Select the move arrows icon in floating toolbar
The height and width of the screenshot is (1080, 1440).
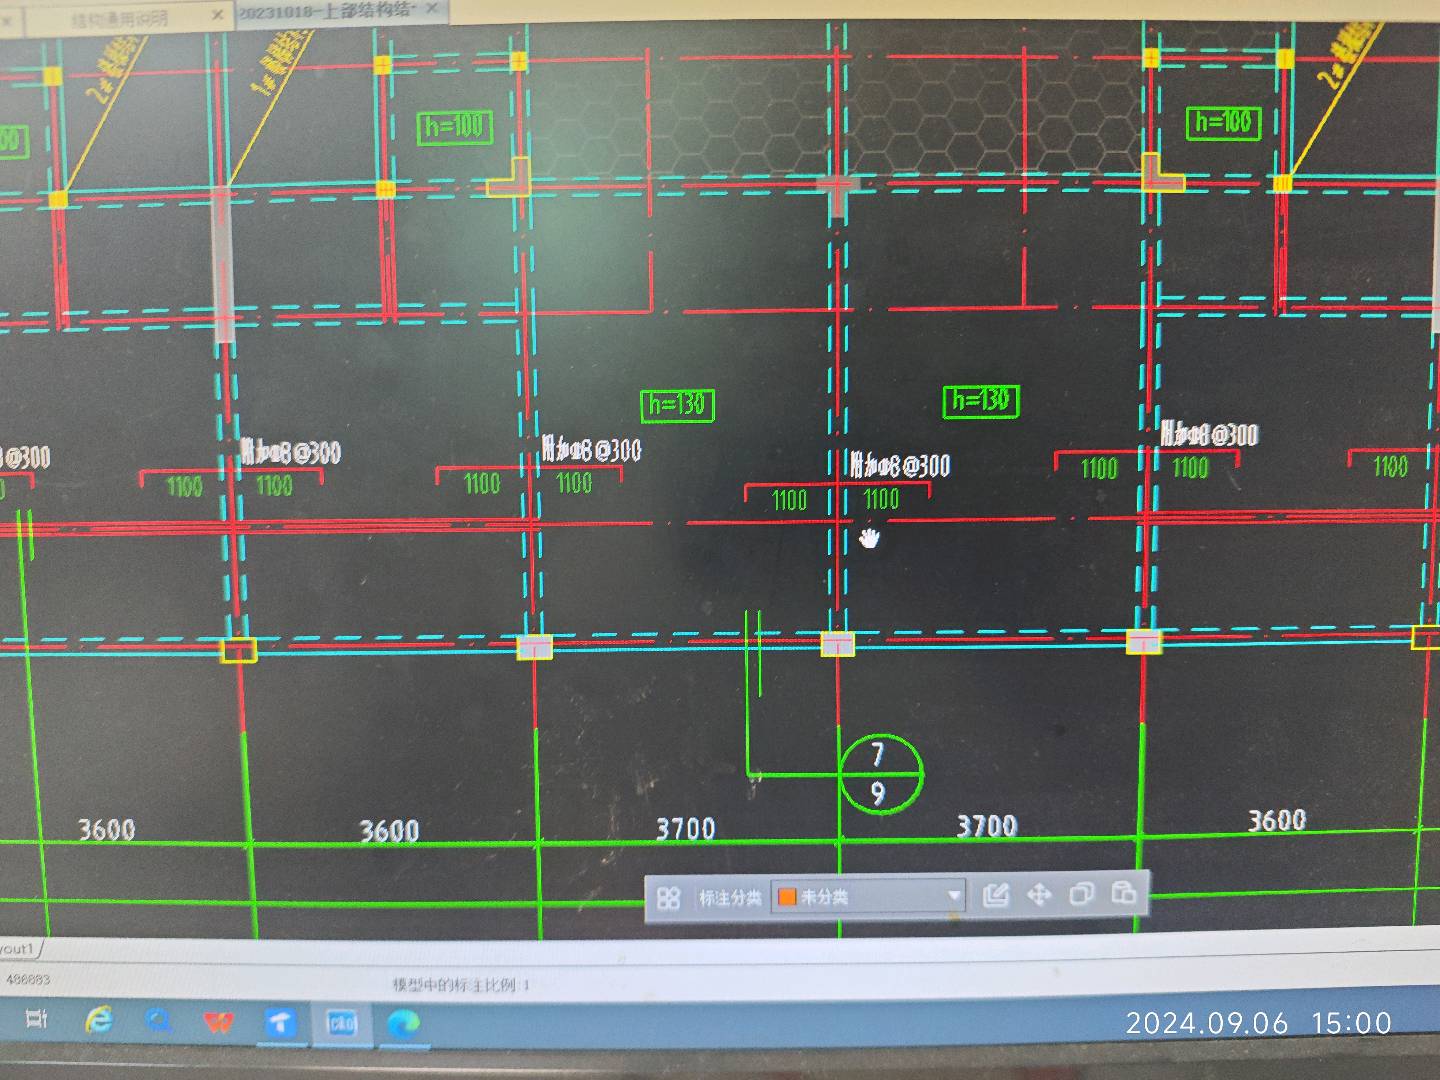(1039, 893)
